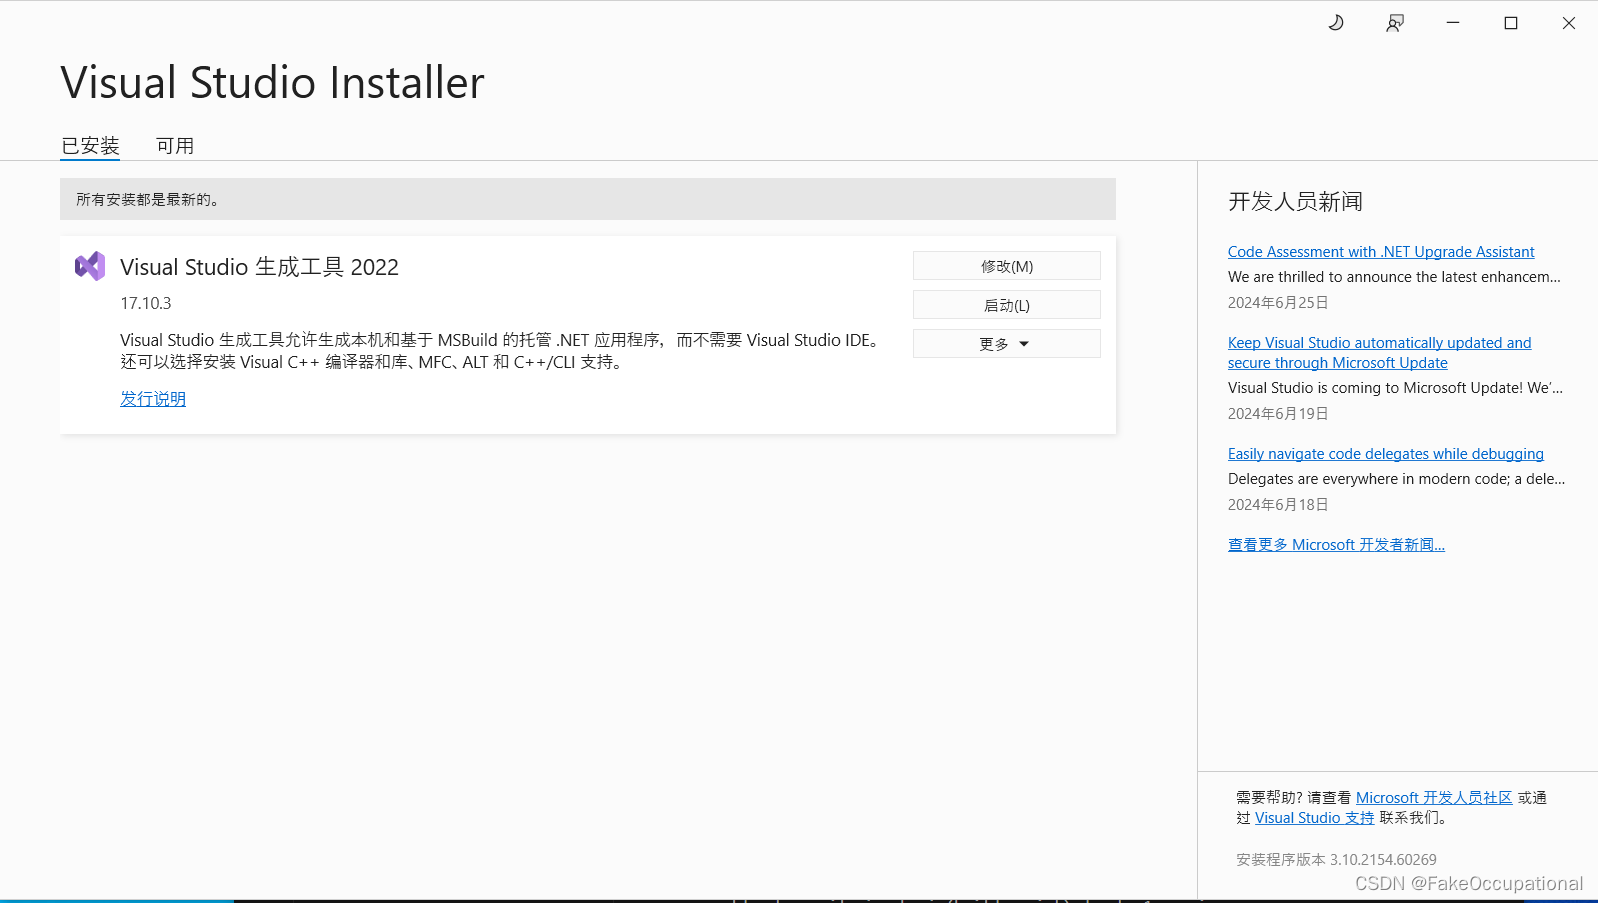
Task: Maximize the installer window
Action: 1511,23
